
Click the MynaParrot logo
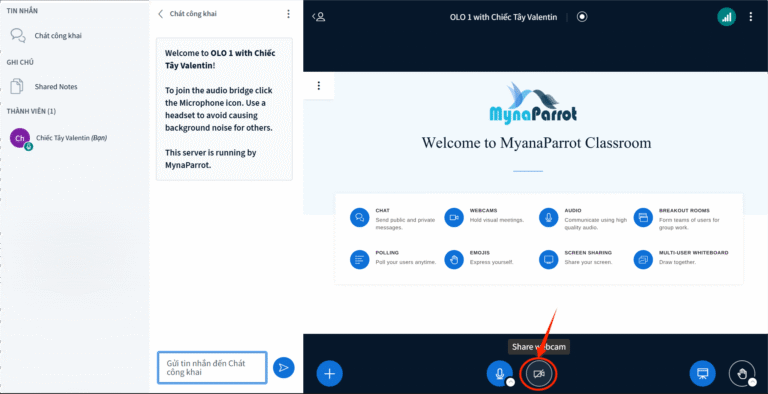coord(533,103)
